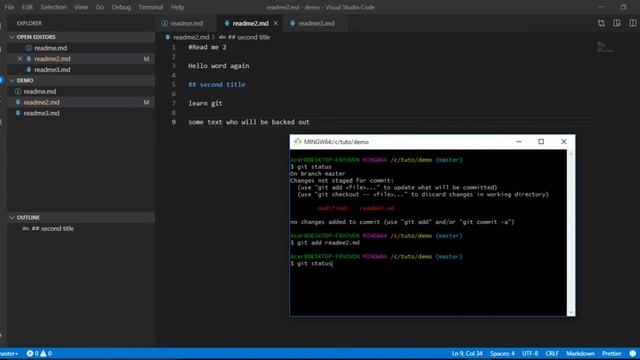Screen dimensions: 640x360
Task: Click line 1 '#Read me 2' in editor
Action: [x=207, y=47]
